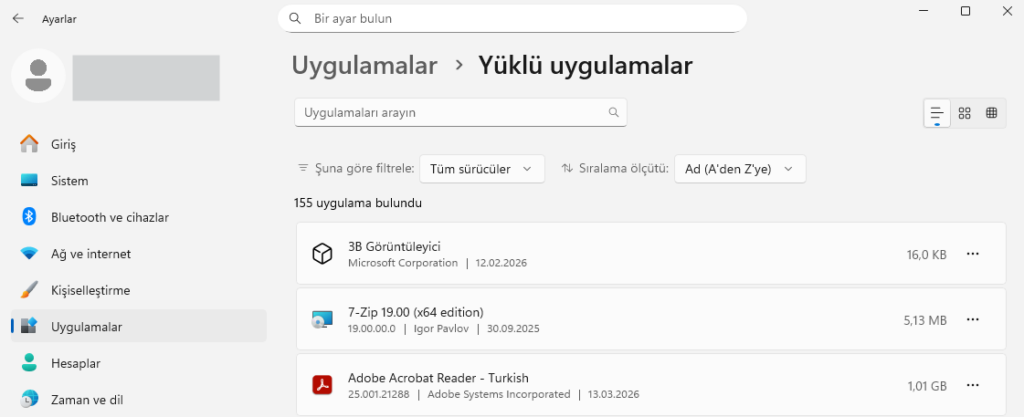The width and height of the screenshot is (1024, 417).
Task: Click the Bir ayar bulun search box
Action: point(512,18)
